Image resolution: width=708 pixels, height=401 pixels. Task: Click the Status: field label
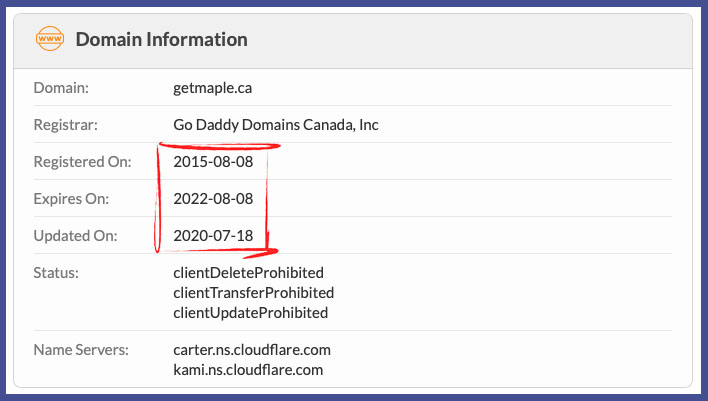click(56, 273)
